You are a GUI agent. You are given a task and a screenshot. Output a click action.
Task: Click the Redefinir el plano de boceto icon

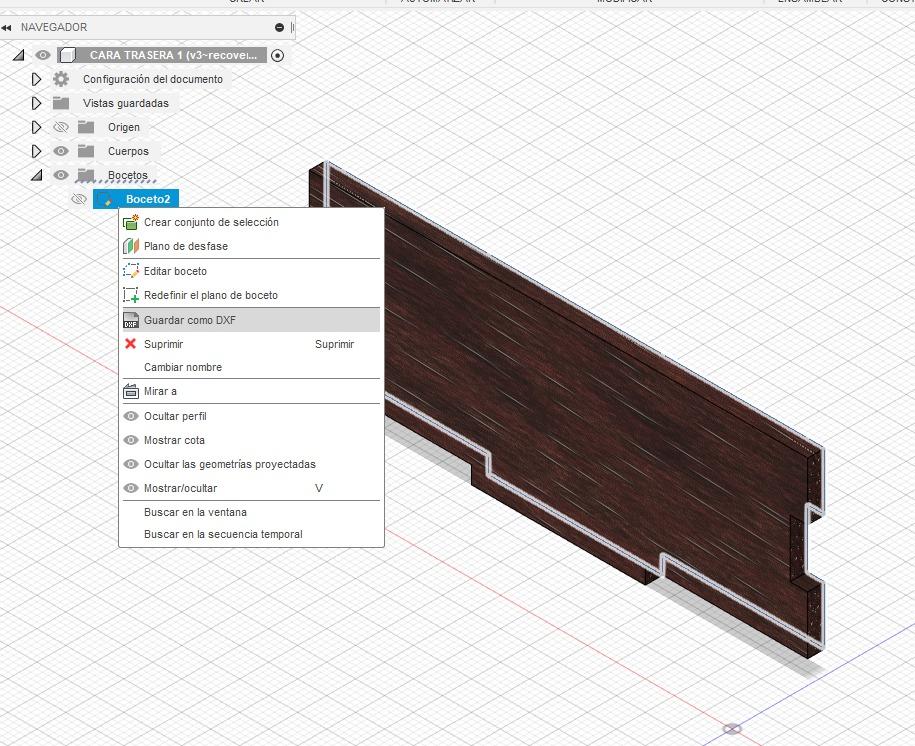point(131,295)
